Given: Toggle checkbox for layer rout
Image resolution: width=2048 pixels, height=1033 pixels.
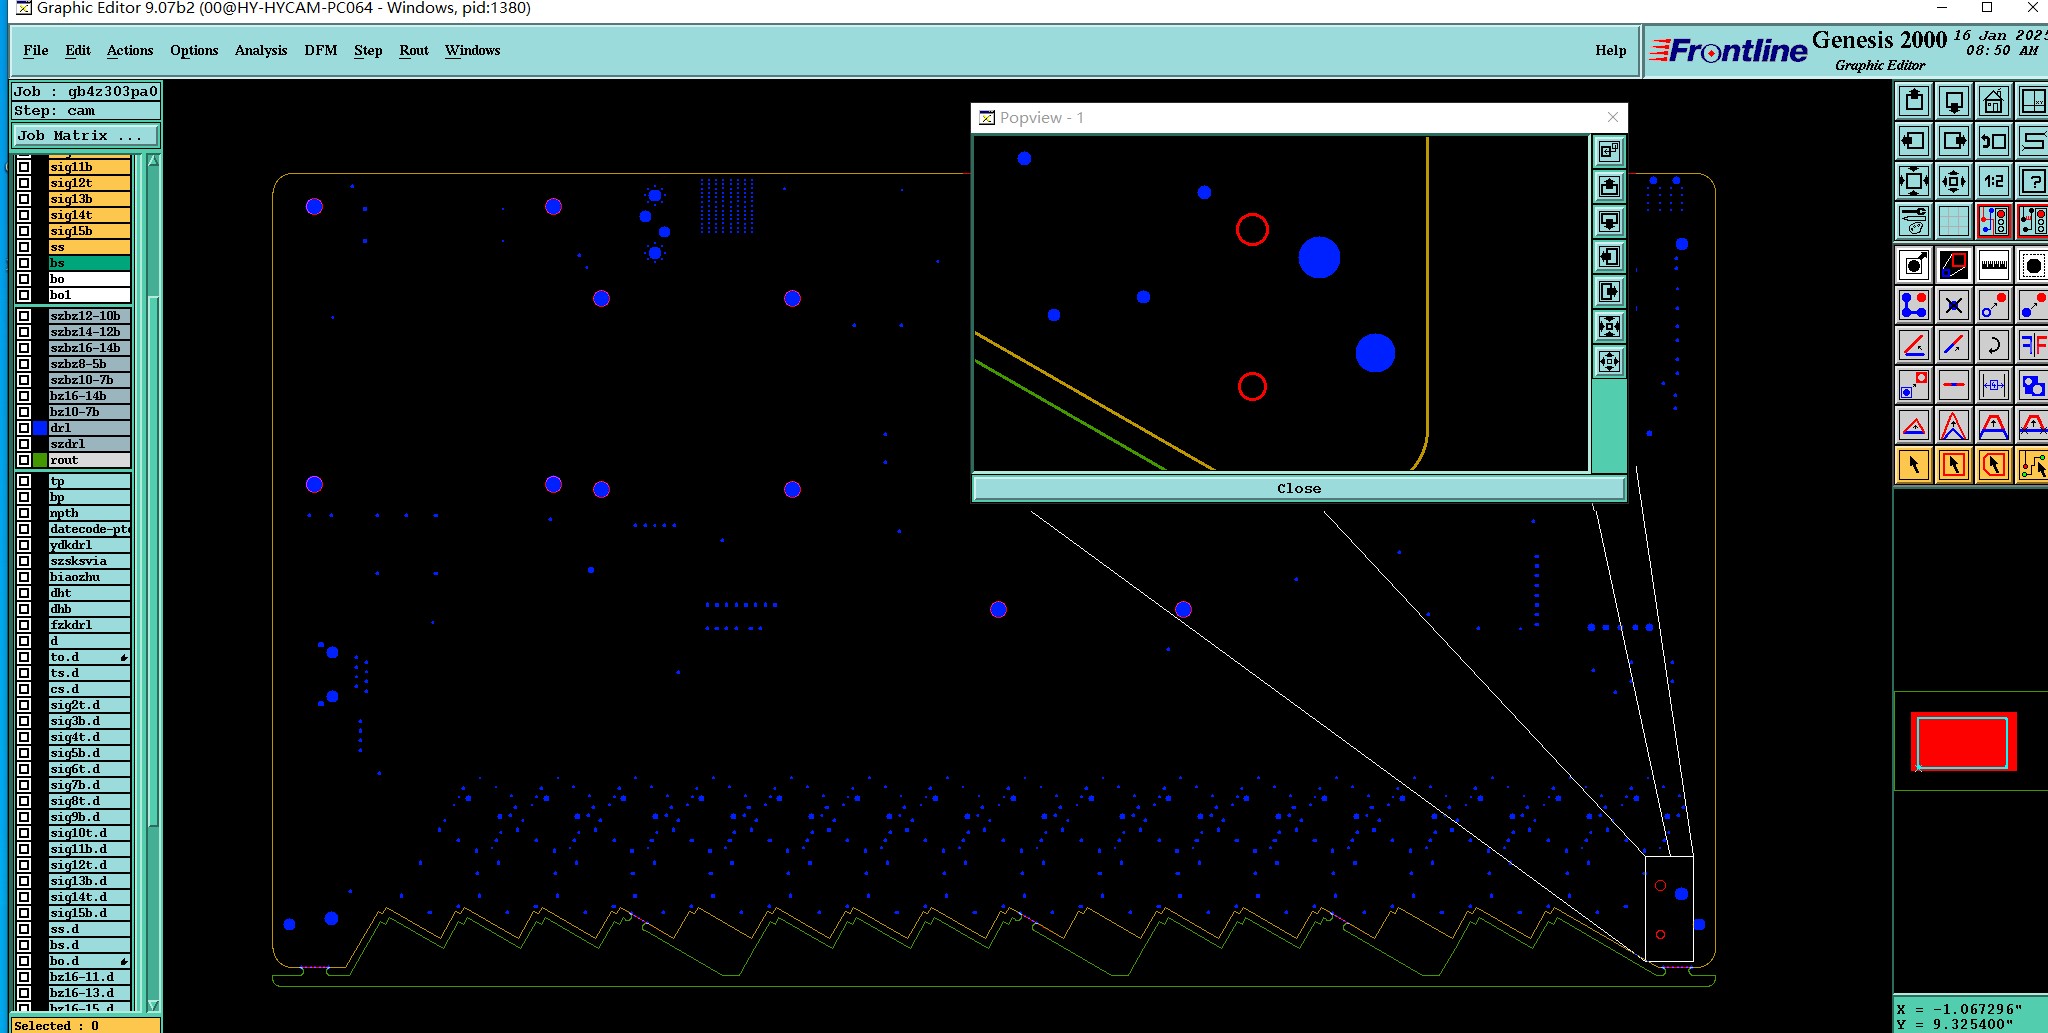Looking at the screenshot, I should [x=24, y=460].
